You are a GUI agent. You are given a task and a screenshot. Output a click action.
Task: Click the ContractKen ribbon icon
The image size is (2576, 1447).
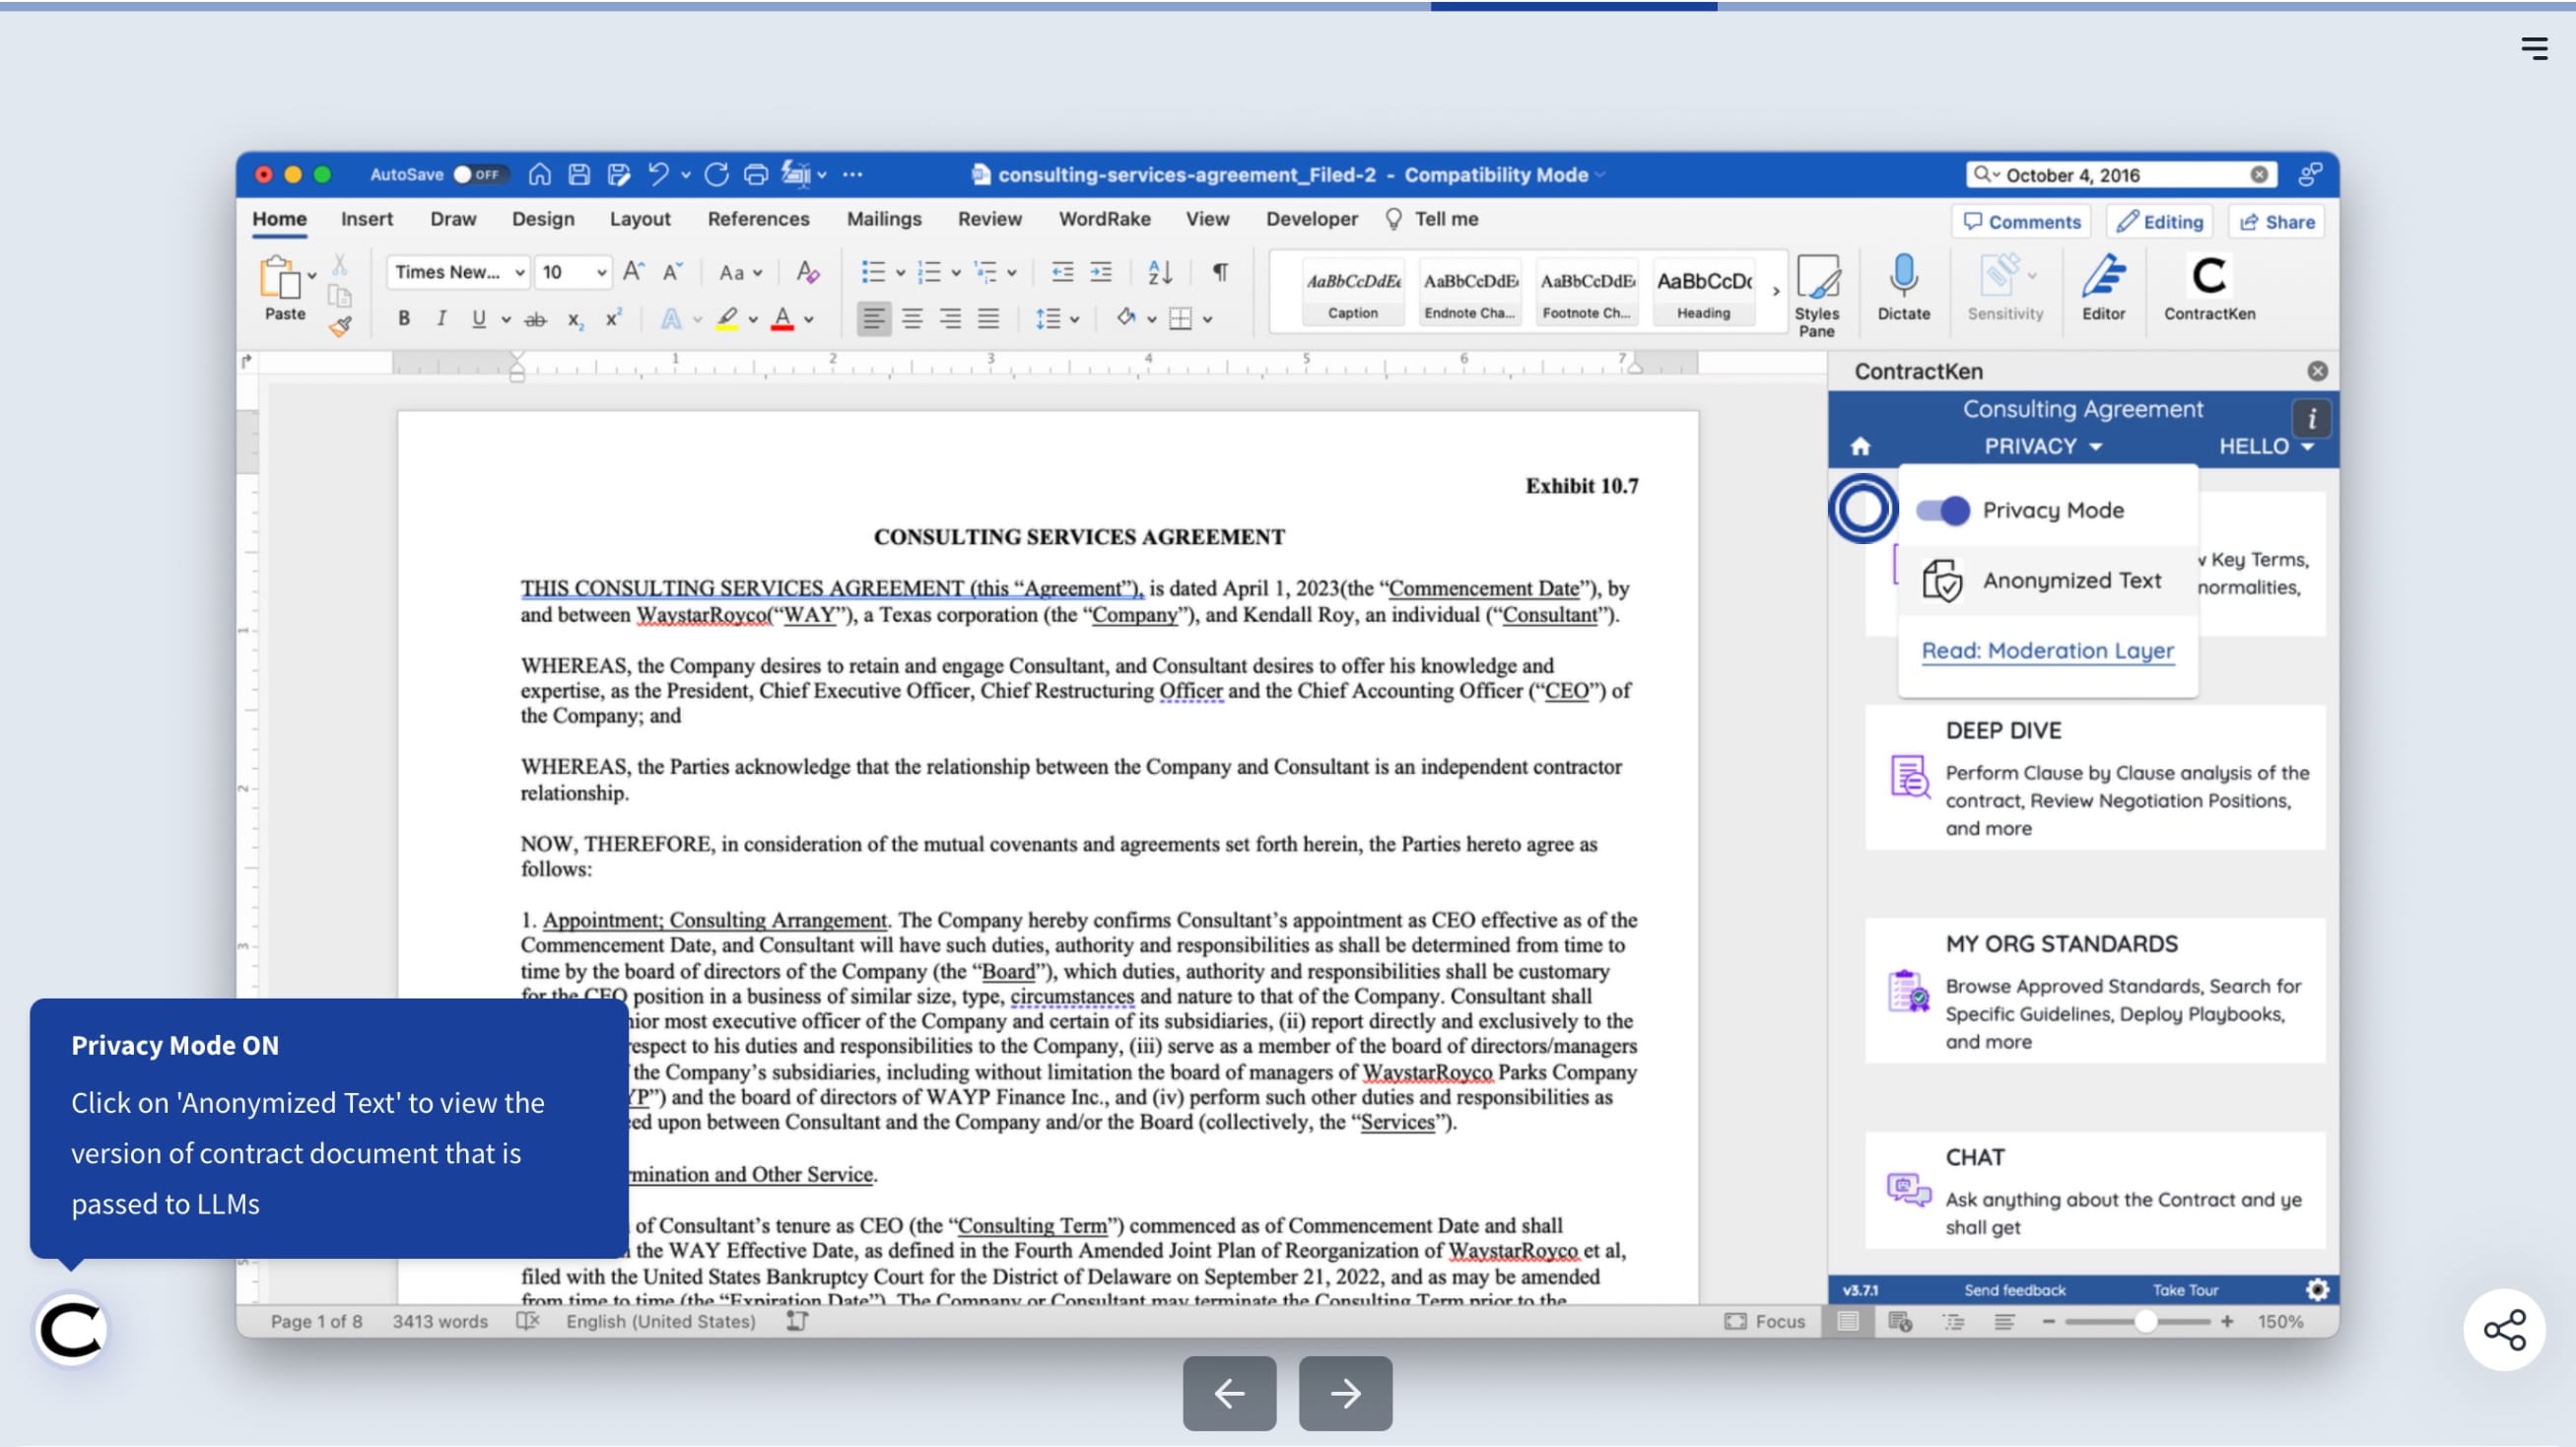tap(2208, 277)
